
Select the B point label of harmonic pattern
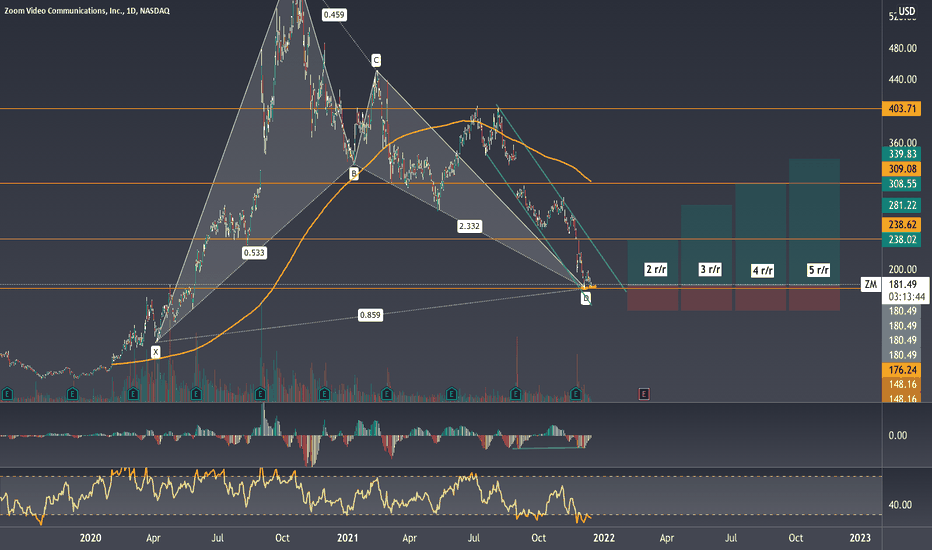(x=354, y=174)
